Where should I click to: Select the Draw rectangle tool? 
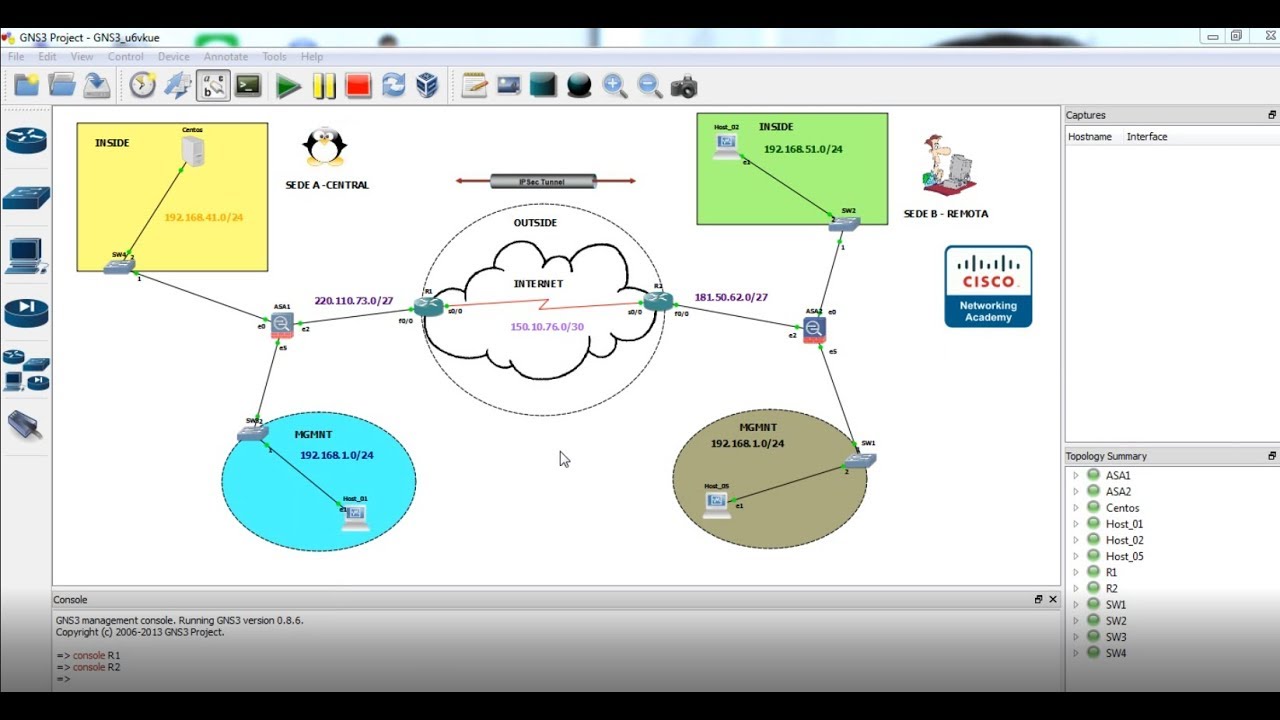[x=543, y=86]
